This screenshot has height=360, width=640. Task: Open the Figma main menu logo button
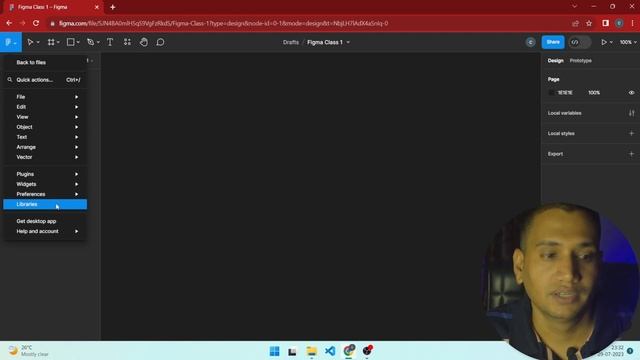click(11, 42)
